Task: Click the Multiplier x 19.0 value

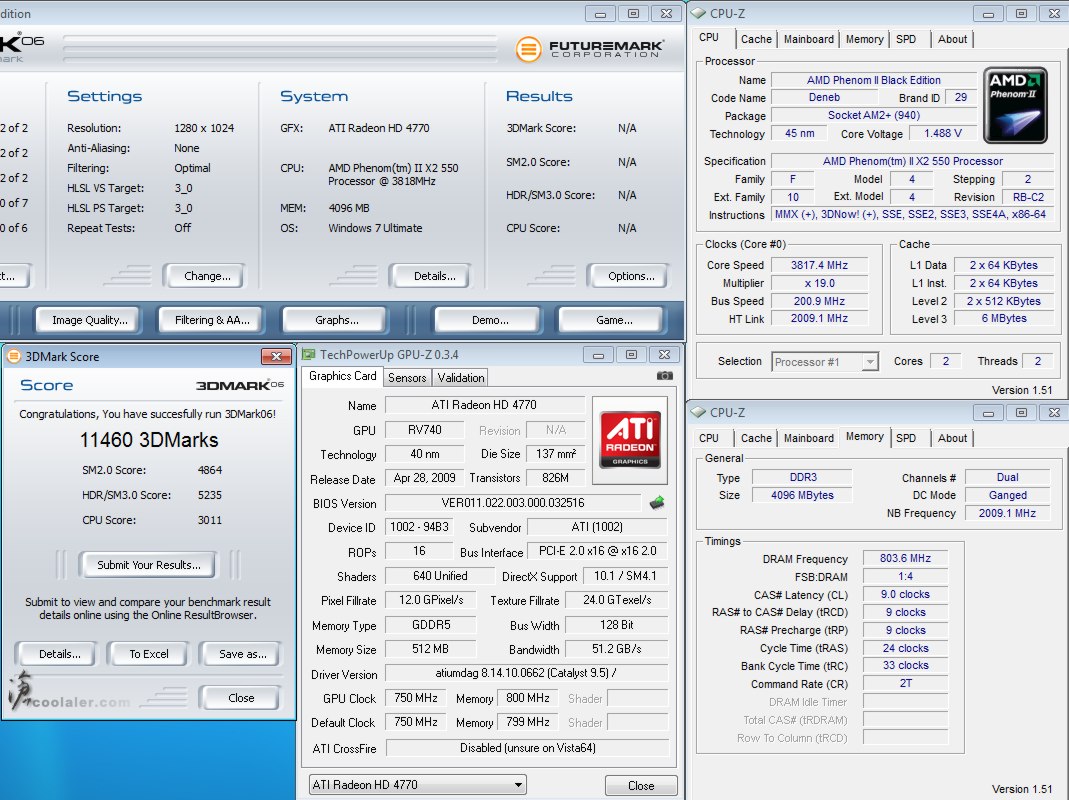Action: tap(819, 283)
